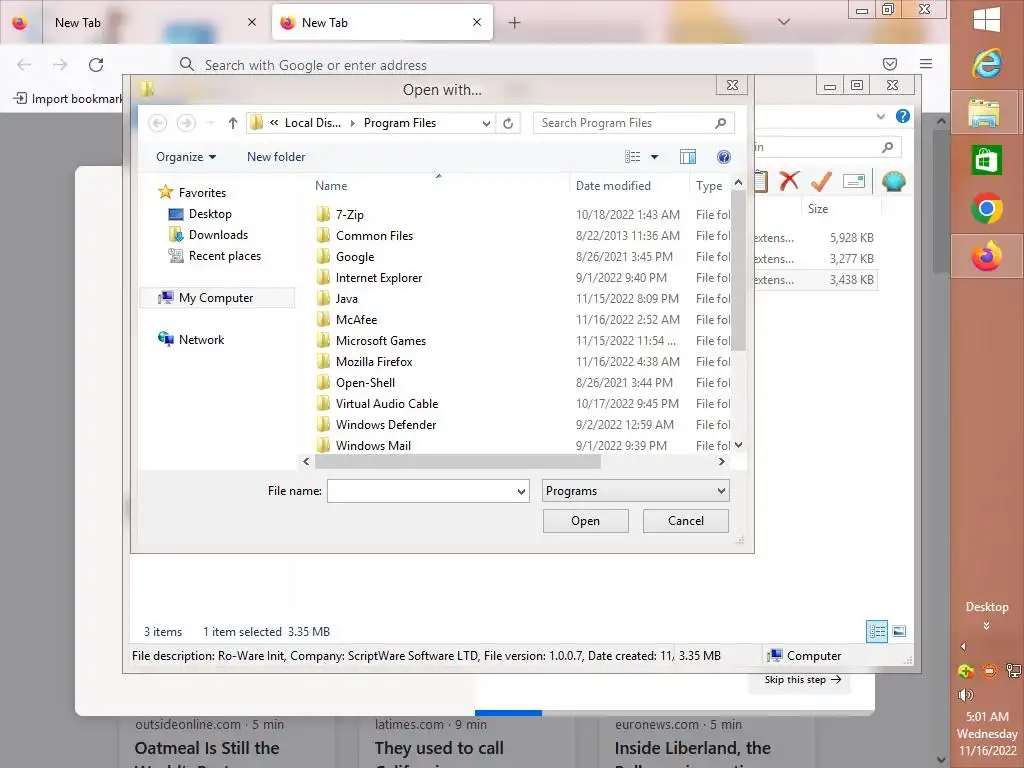The height and width of the screenshot is (768, 1024).
Task: Launch Windows Store from the taskbar
Action: click(x=986, y=160)
